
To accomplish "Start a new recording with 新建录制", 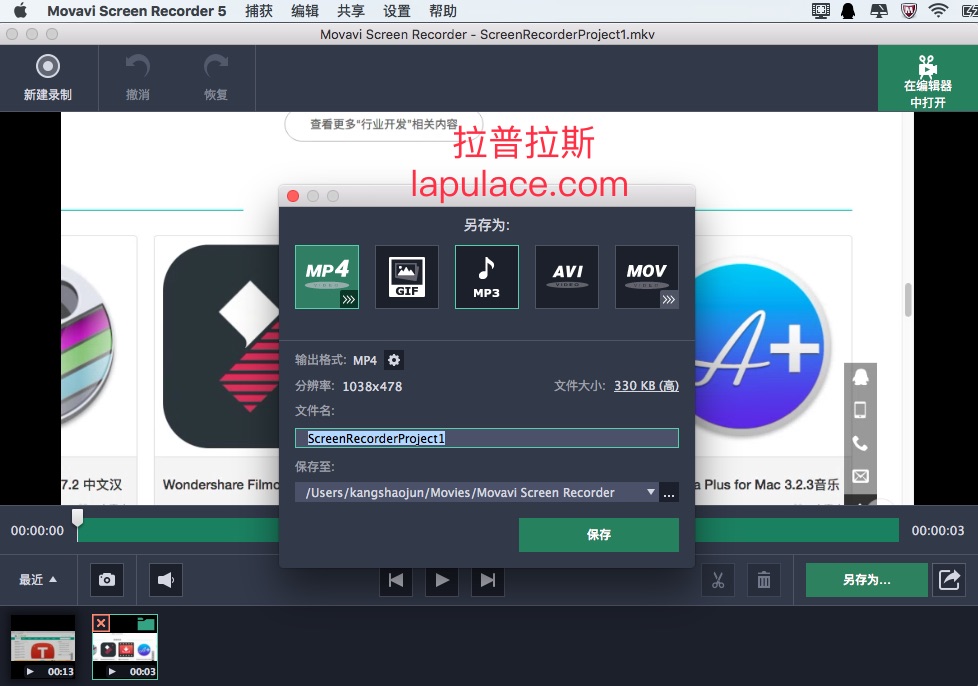I will pos(48,78).
